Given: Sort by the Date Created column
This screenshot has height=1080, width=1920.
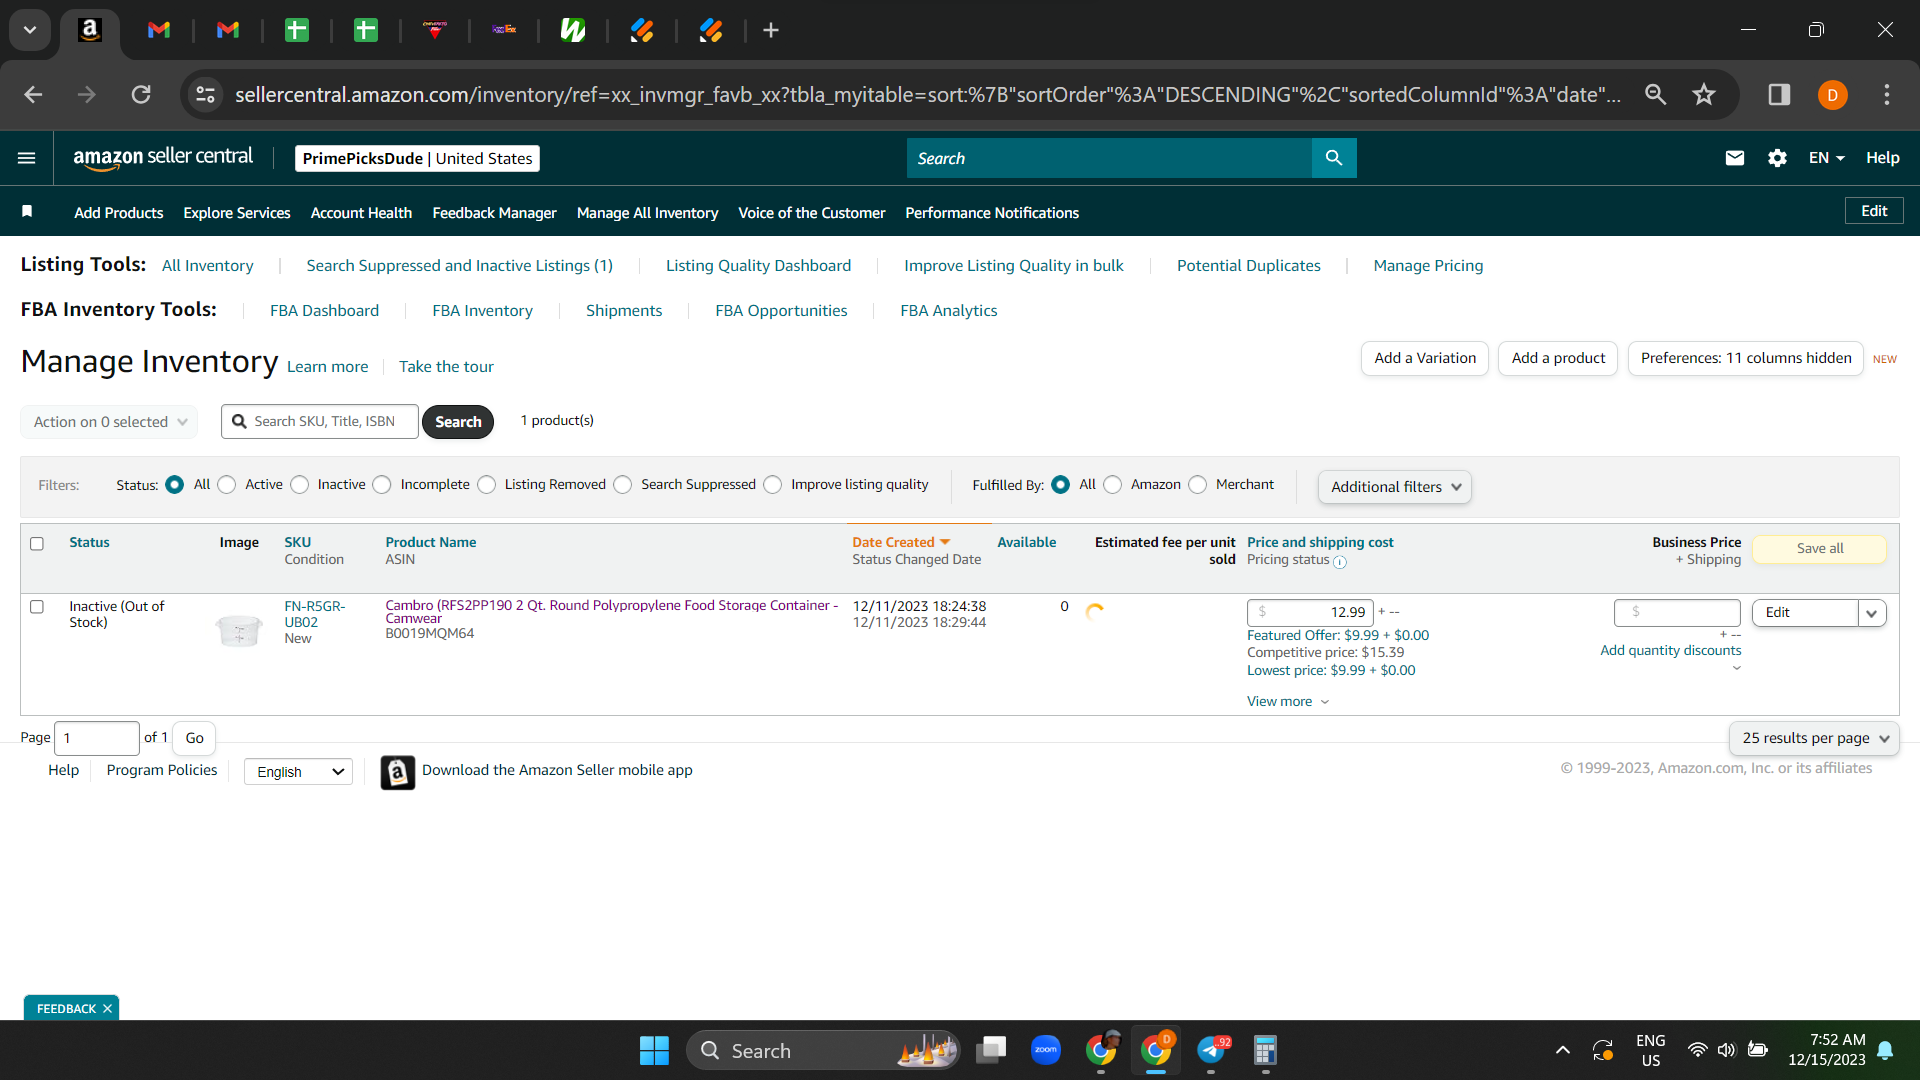Looking at the screenshot, I should pyautogui.click(x=901, y=542).
